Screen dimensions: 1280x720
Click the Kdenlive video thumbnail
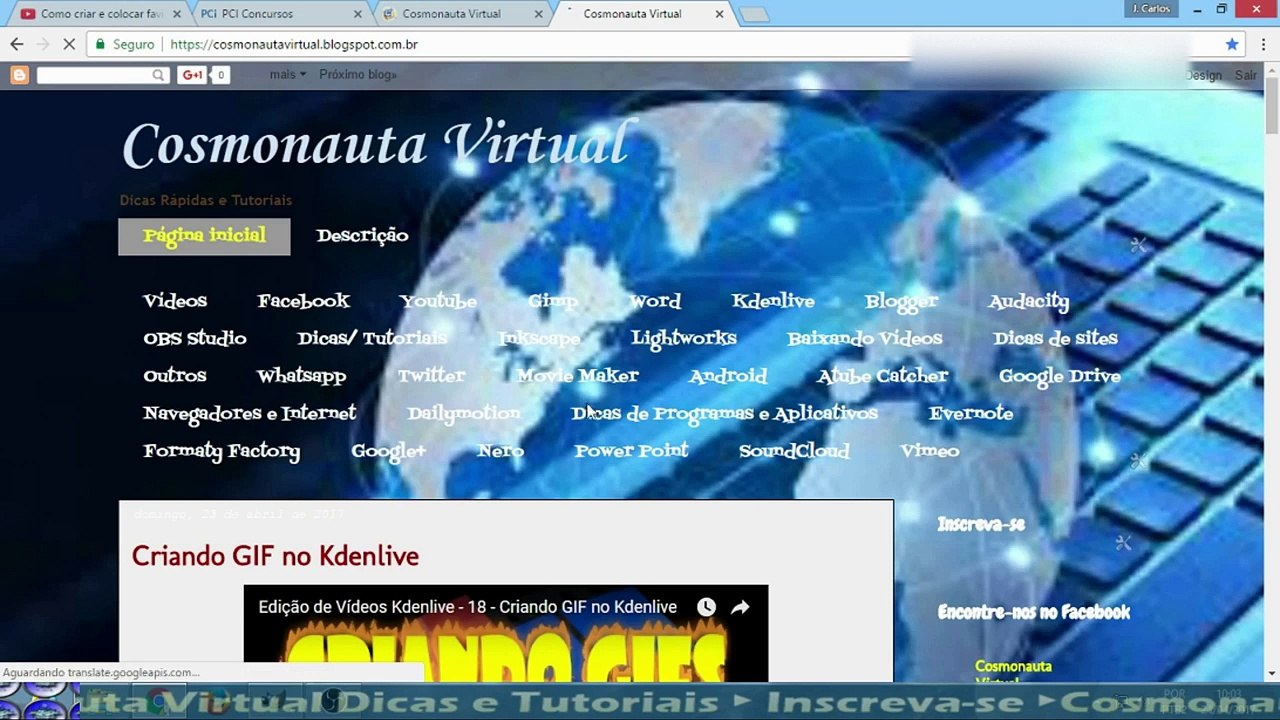pyautogui.click(x=506, y=634)
